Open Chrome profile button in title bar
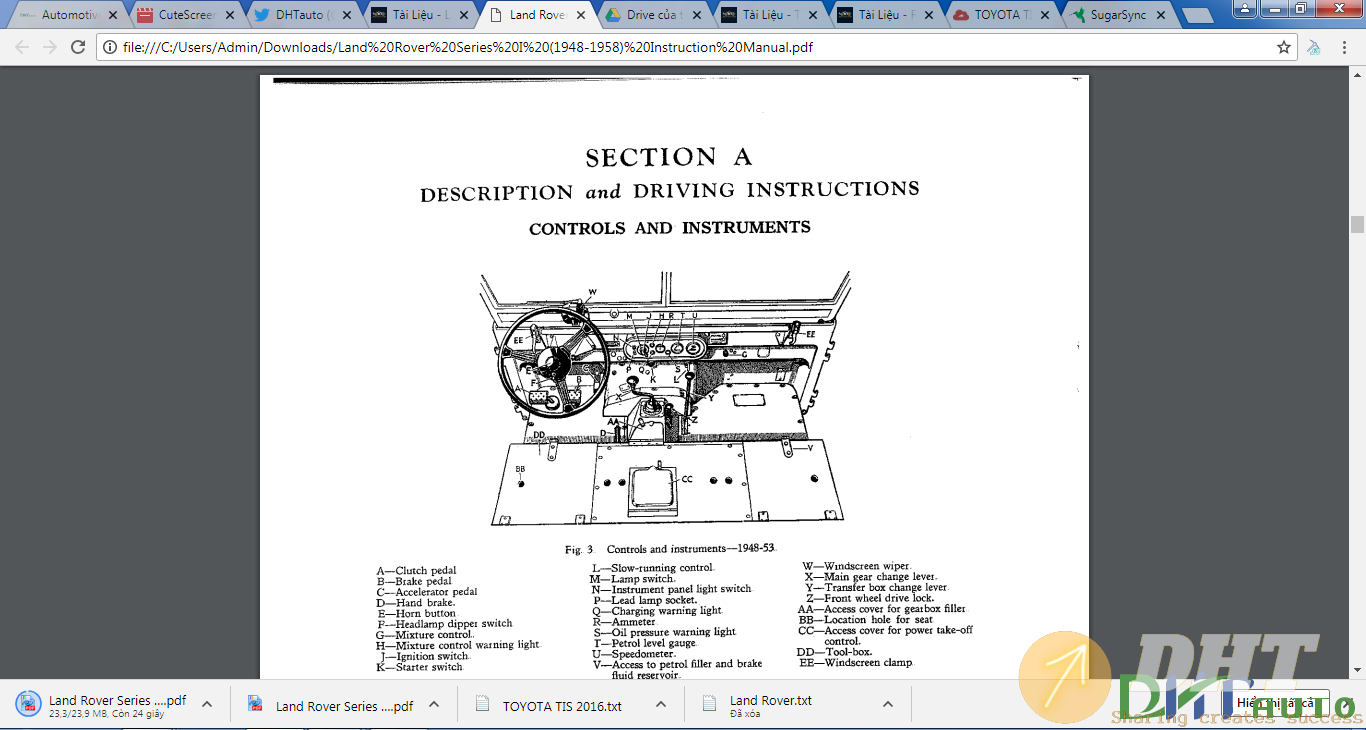This screenshot has height=730, width=1366. (x=1242, y=8)
